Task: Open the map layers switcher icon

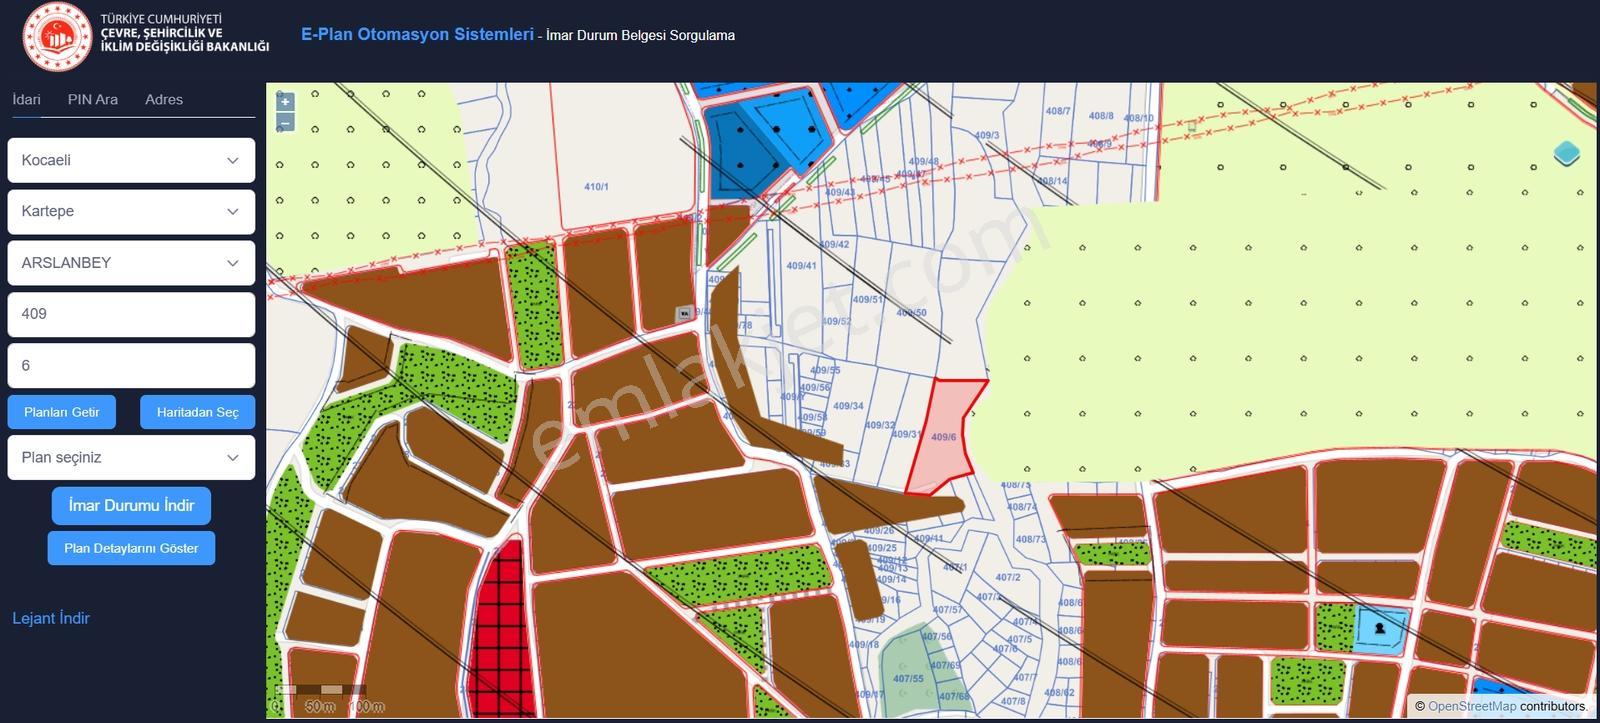Action: 1566,154
